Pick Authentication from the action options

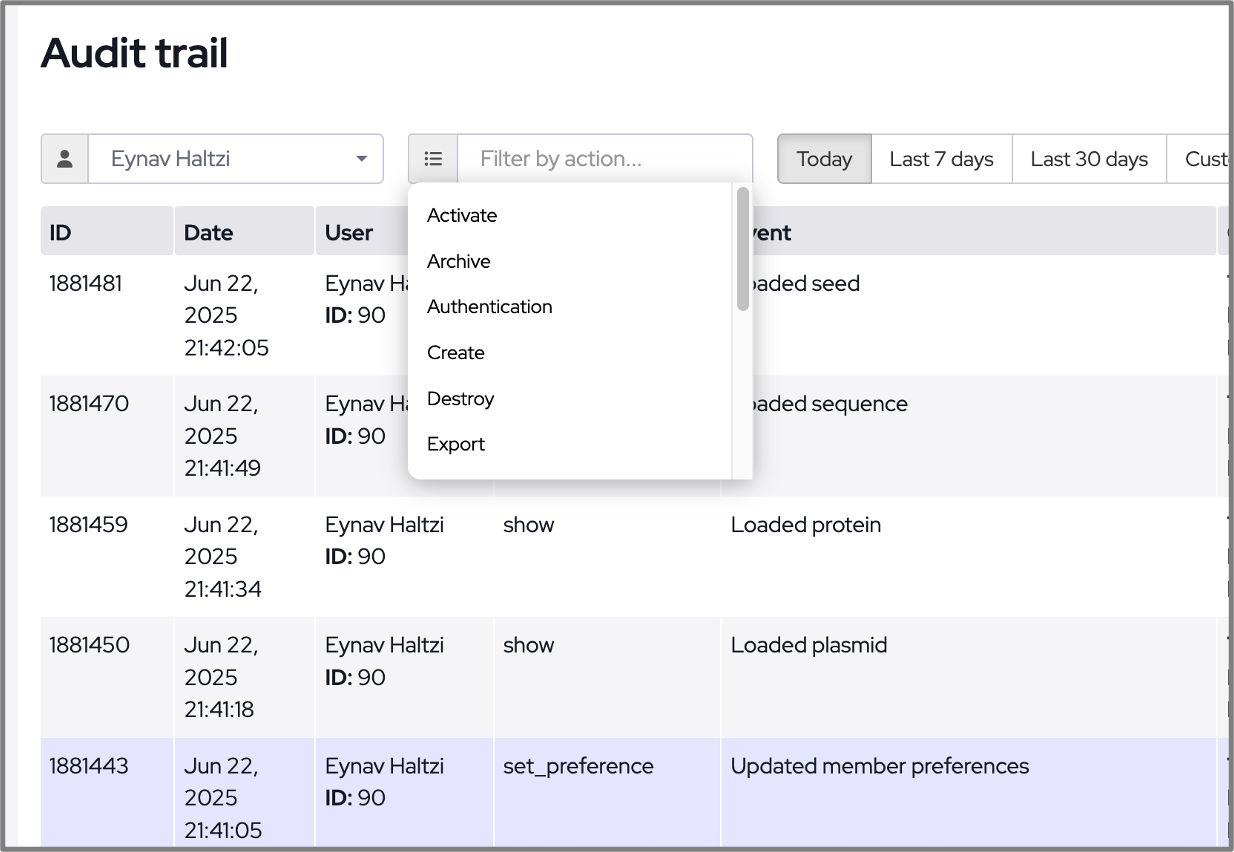tap(489, 307)
